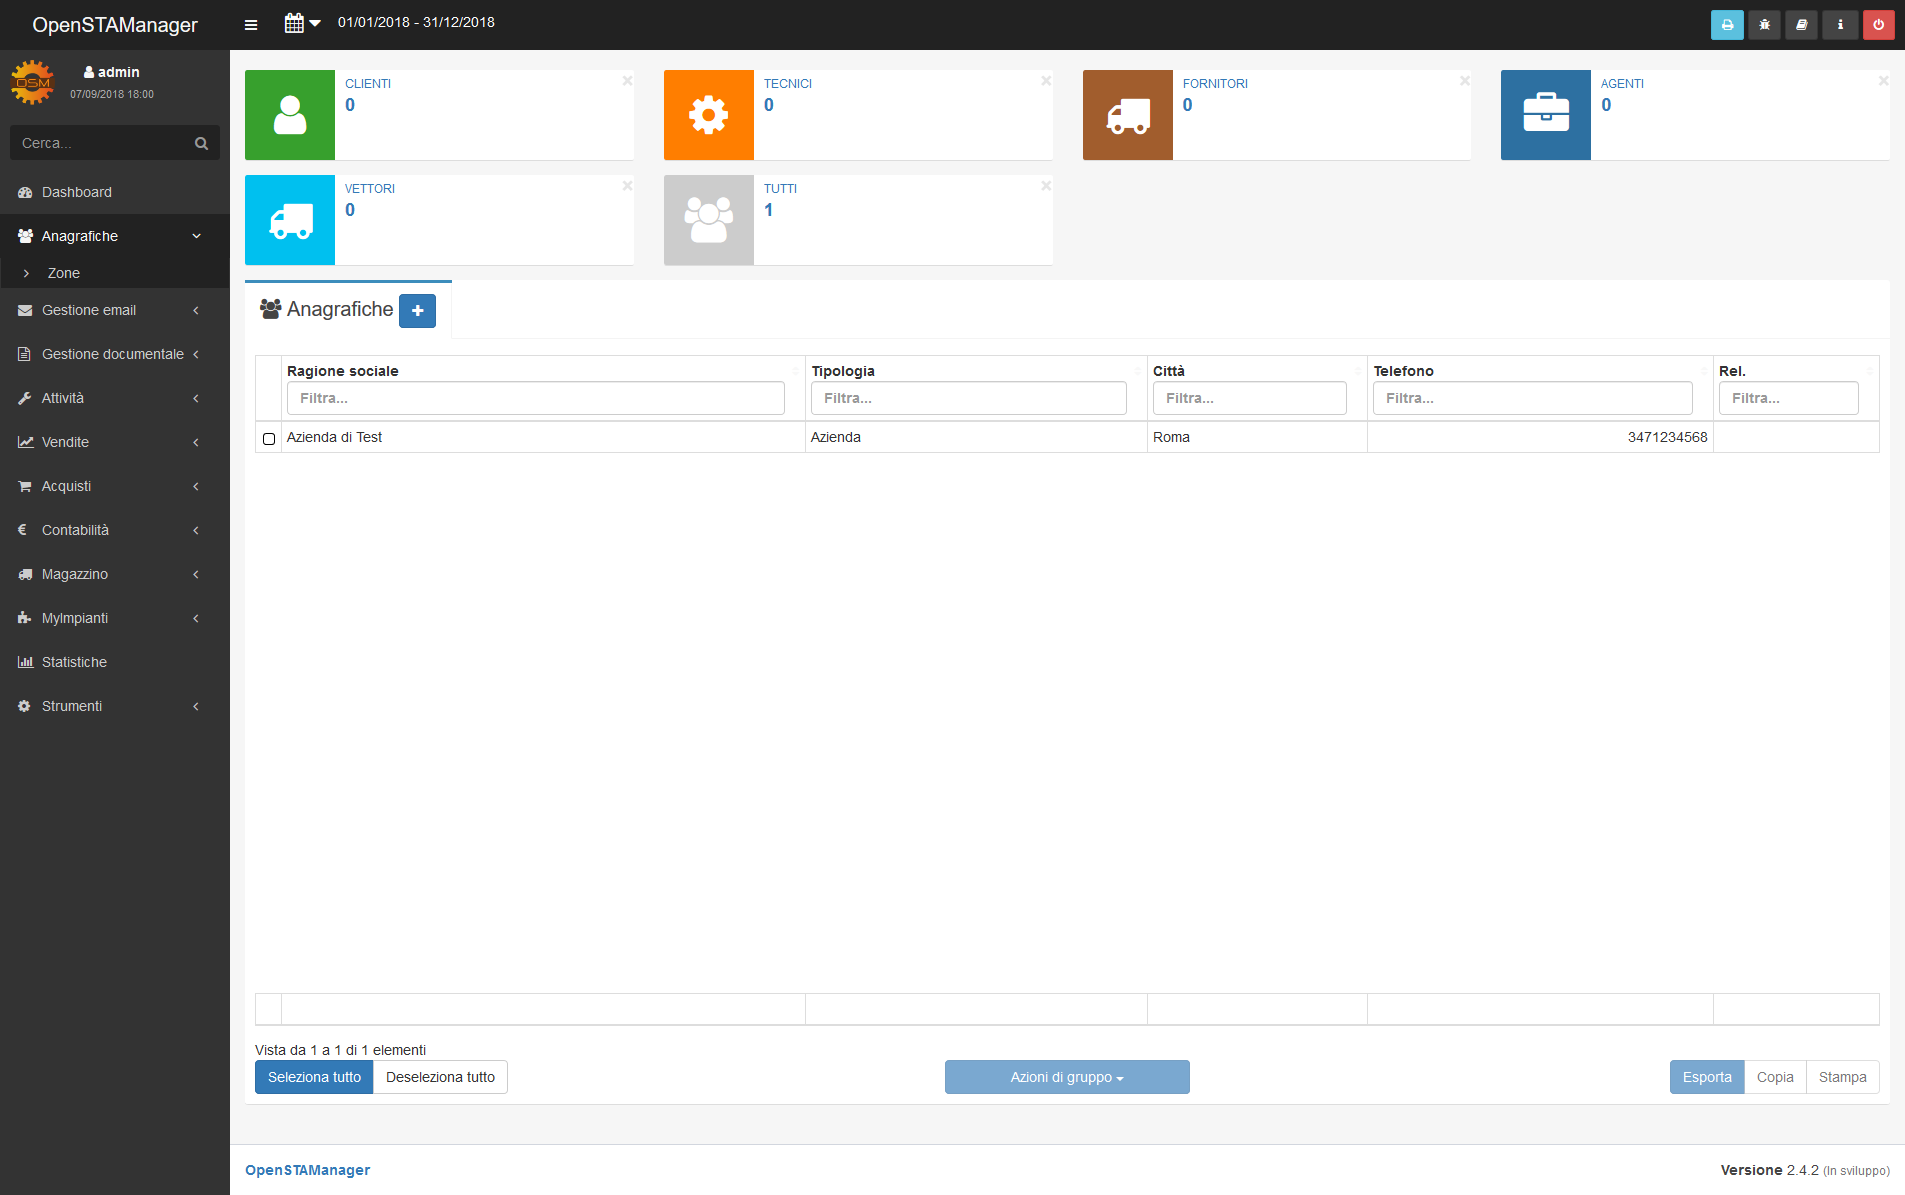The image size is (1905, 1195).
Task: Click the Stampa button
Action: coord(1843,1077)
